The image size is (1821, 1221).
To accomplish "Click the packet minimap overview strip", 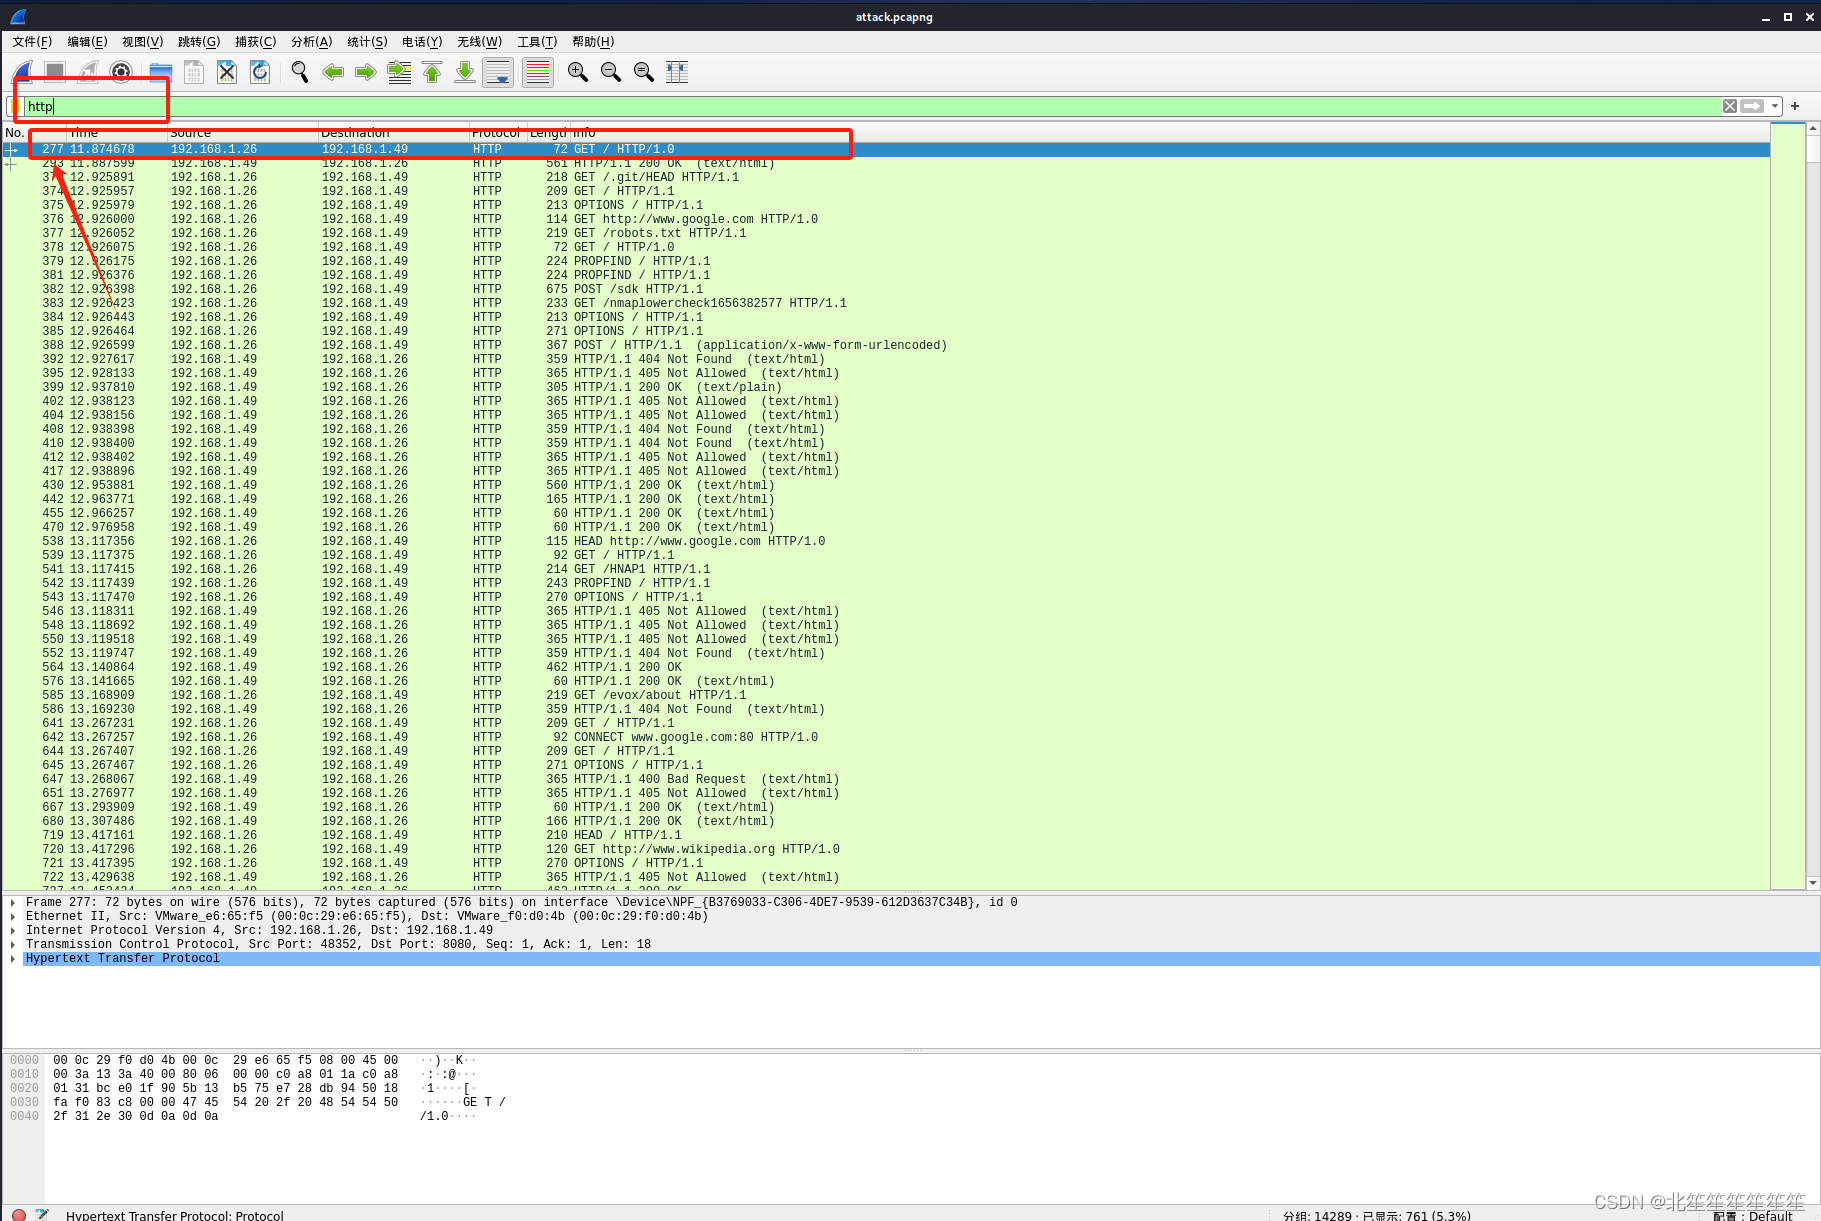I will [x=1787, y=505].
